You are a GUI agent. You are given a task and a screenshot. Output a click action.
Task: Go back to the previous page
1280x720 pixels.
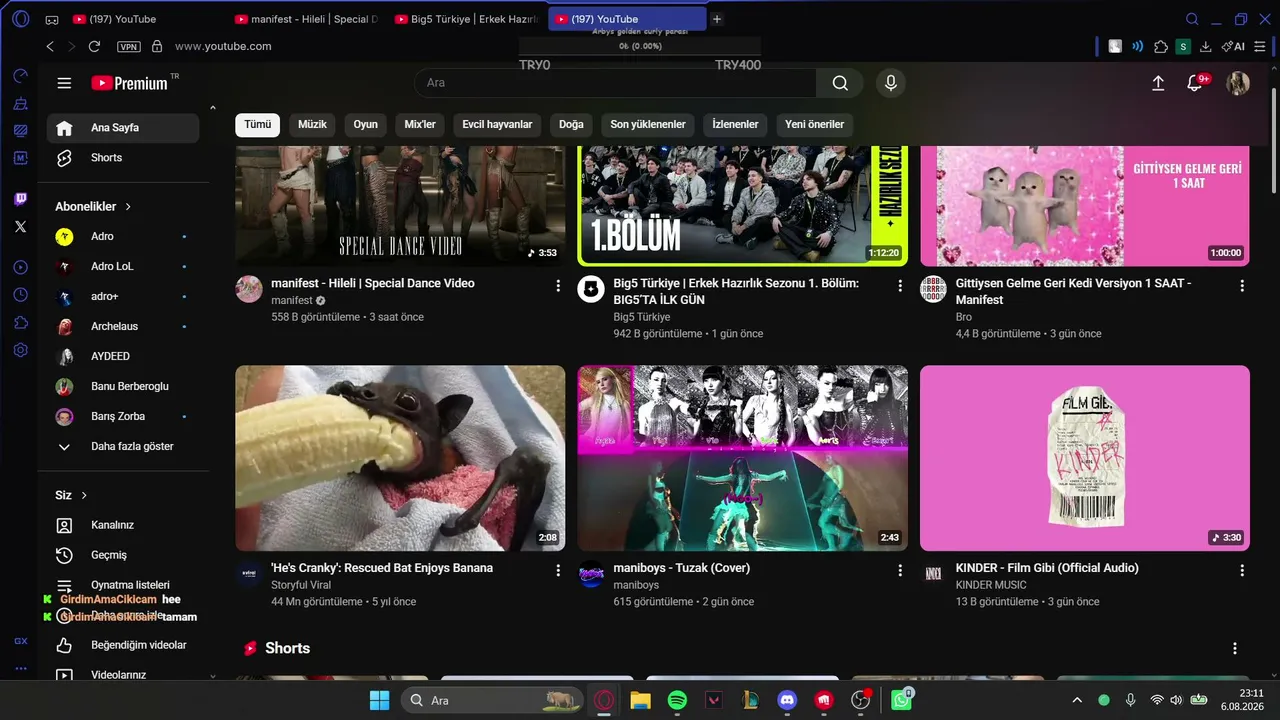click(50, 46)
